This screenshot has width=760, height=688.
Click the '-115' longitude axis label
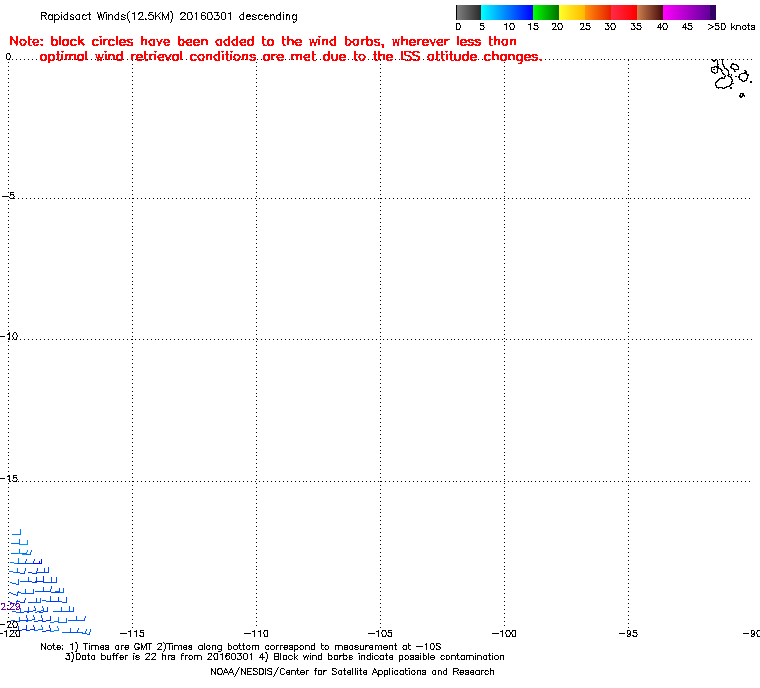click(132, 633)
